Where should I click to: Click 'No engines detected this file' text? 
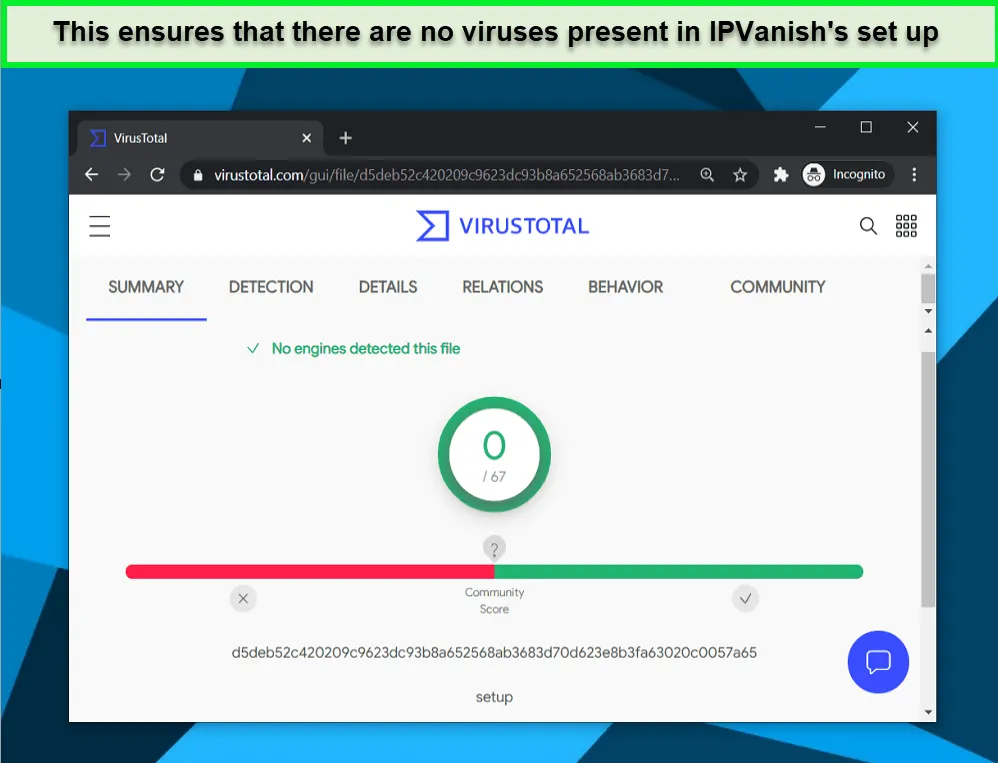pyautogui.click(x=366, y=349)
